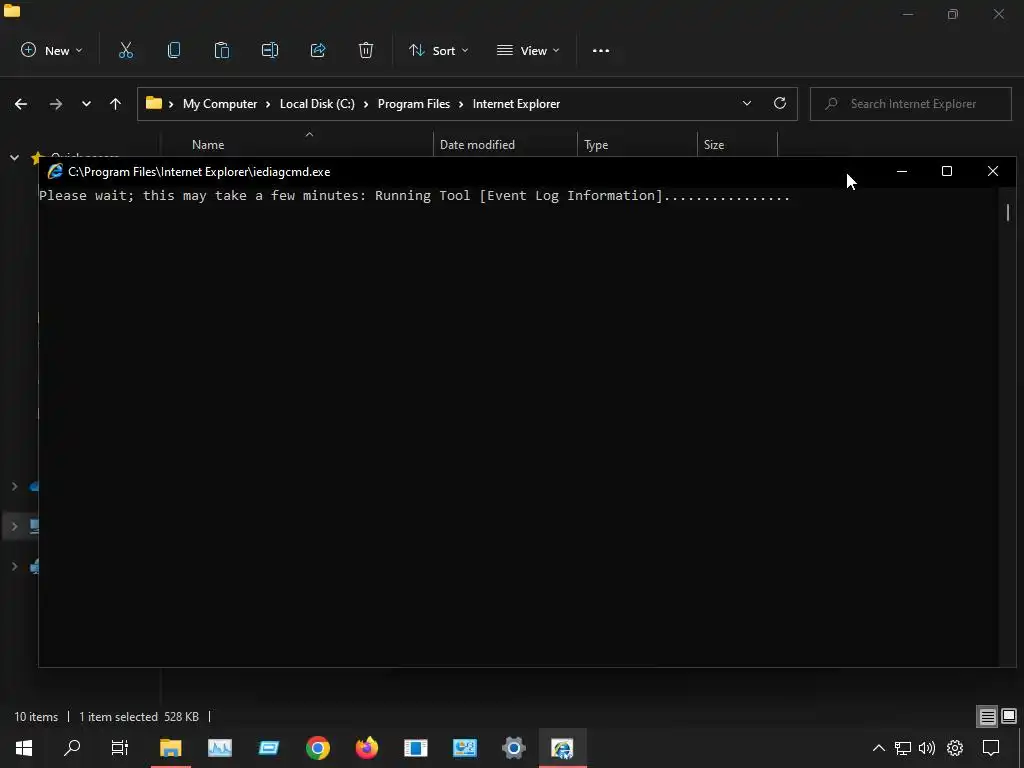This screenshot has width=1024, height=768.
Task: Open the chart monitor app in taskbar
Action: point(219,748)
